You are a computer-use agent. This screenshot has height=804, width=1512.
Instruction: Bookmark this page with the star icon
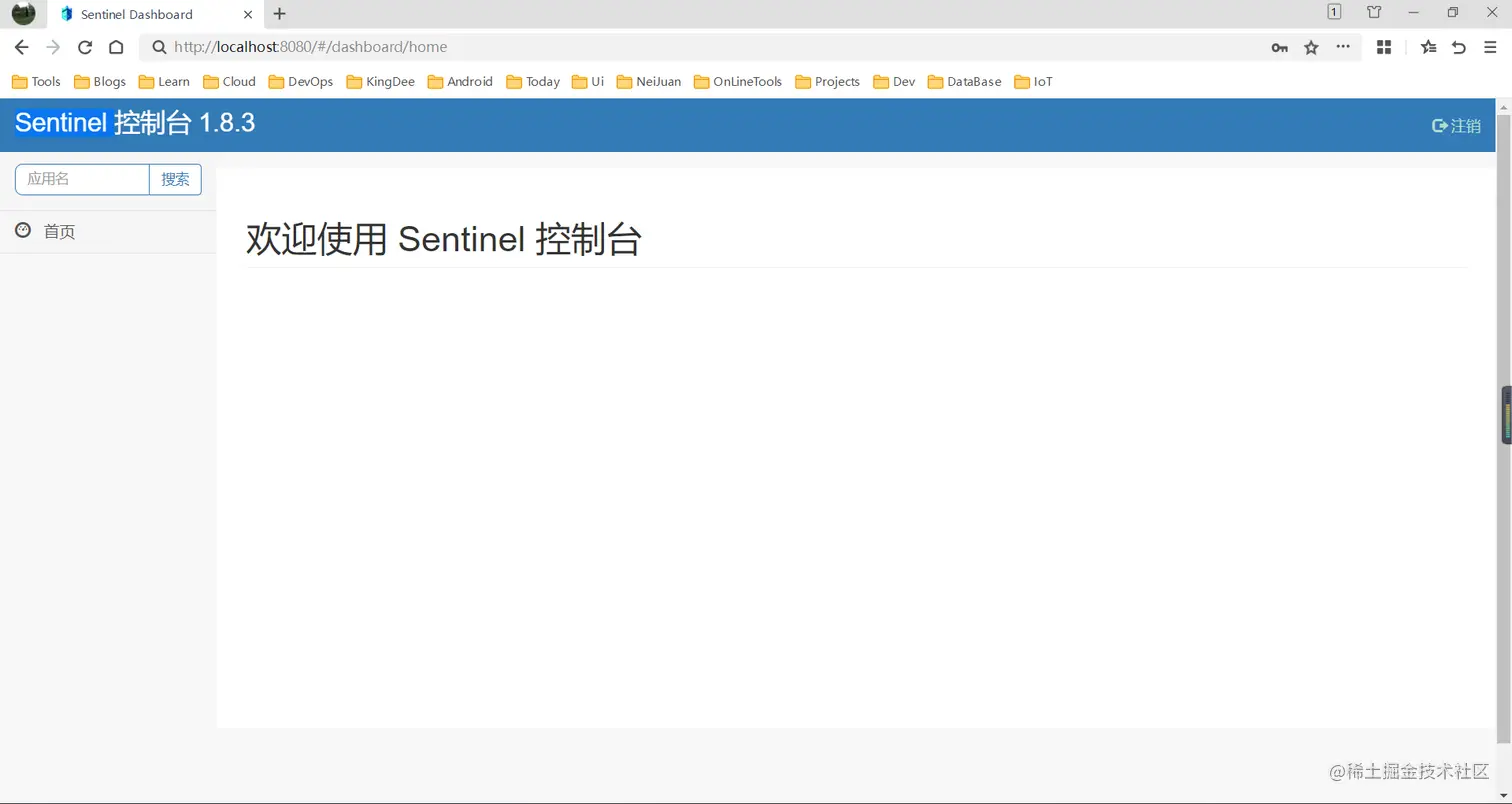click(x=1311, y=47)
